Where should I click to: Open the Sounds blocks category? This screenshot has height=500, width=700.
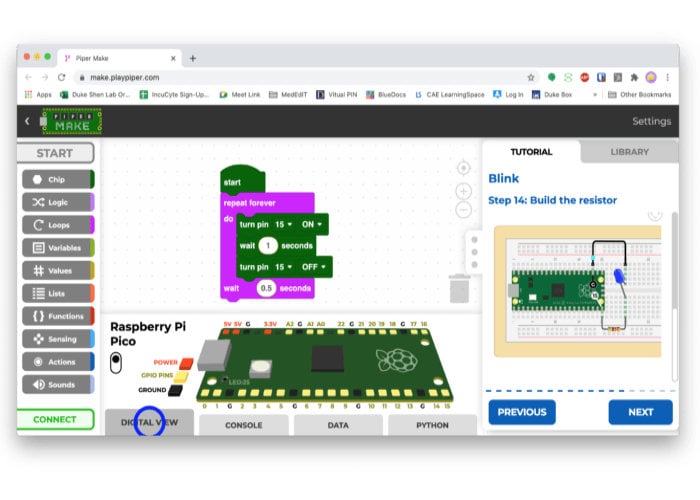(x=58, y=384)
